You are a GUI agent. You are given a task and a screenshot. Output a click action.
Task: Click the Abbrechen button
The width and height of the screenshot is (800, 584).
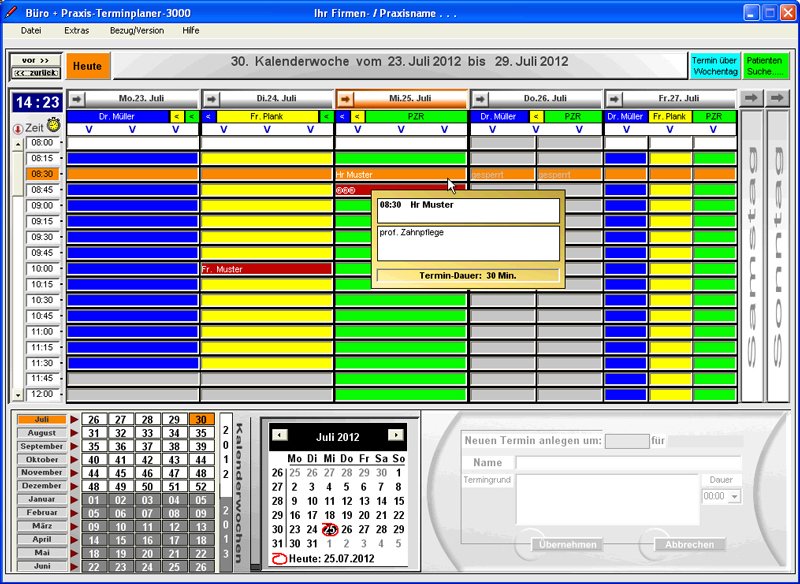pyautogui.click(x=689, y=544)
